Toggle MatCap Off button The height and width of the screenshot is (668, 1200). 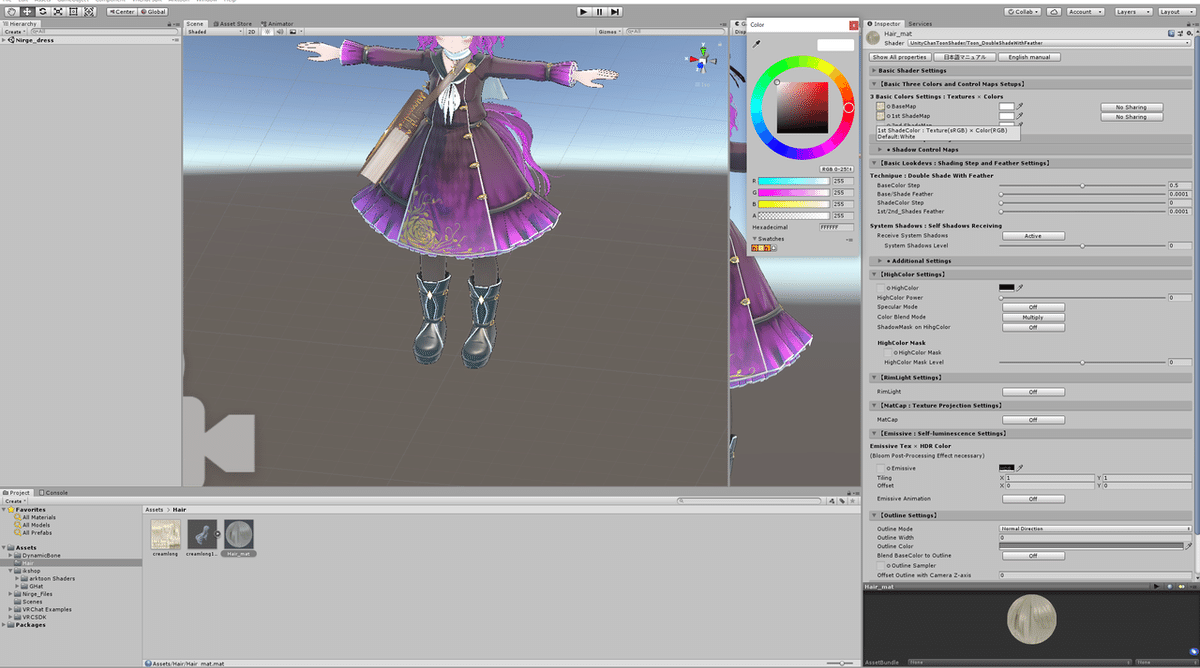coord(1033,420)
